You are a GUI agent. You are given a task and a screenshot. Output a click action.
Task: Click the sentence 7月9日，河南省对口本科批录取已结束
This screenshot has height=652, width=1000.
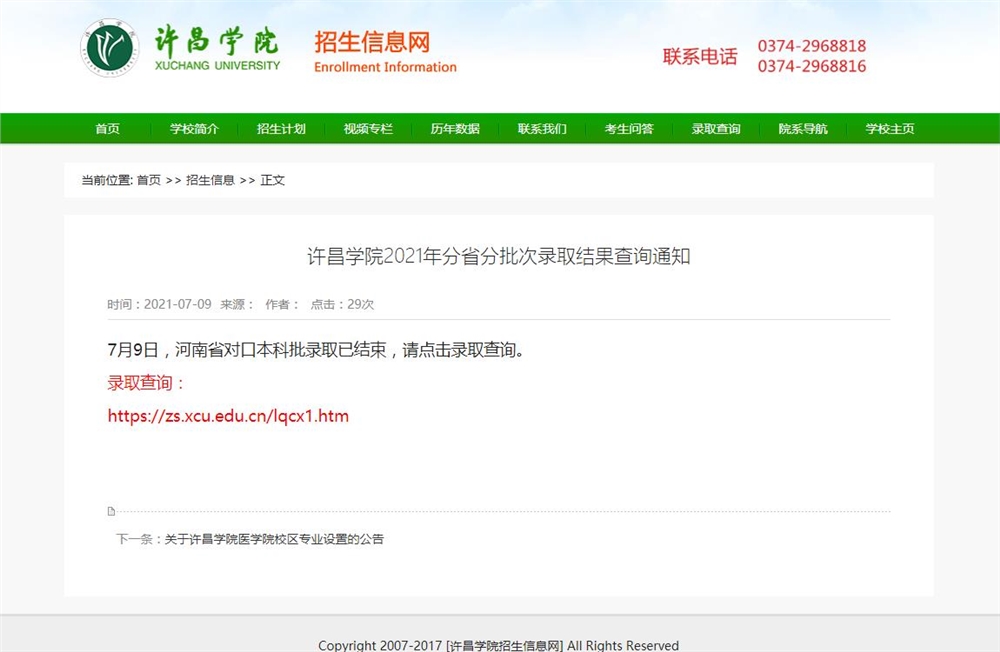[x=247, y=350]
